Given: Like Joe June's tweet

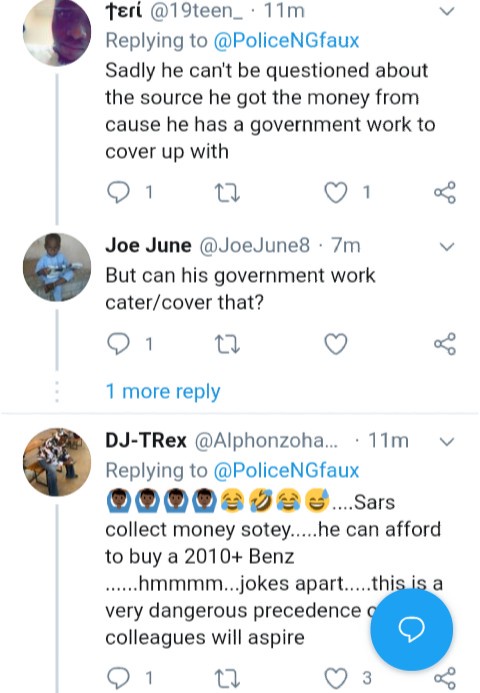Looking at the screenshot, I should [x=336, y=344].
